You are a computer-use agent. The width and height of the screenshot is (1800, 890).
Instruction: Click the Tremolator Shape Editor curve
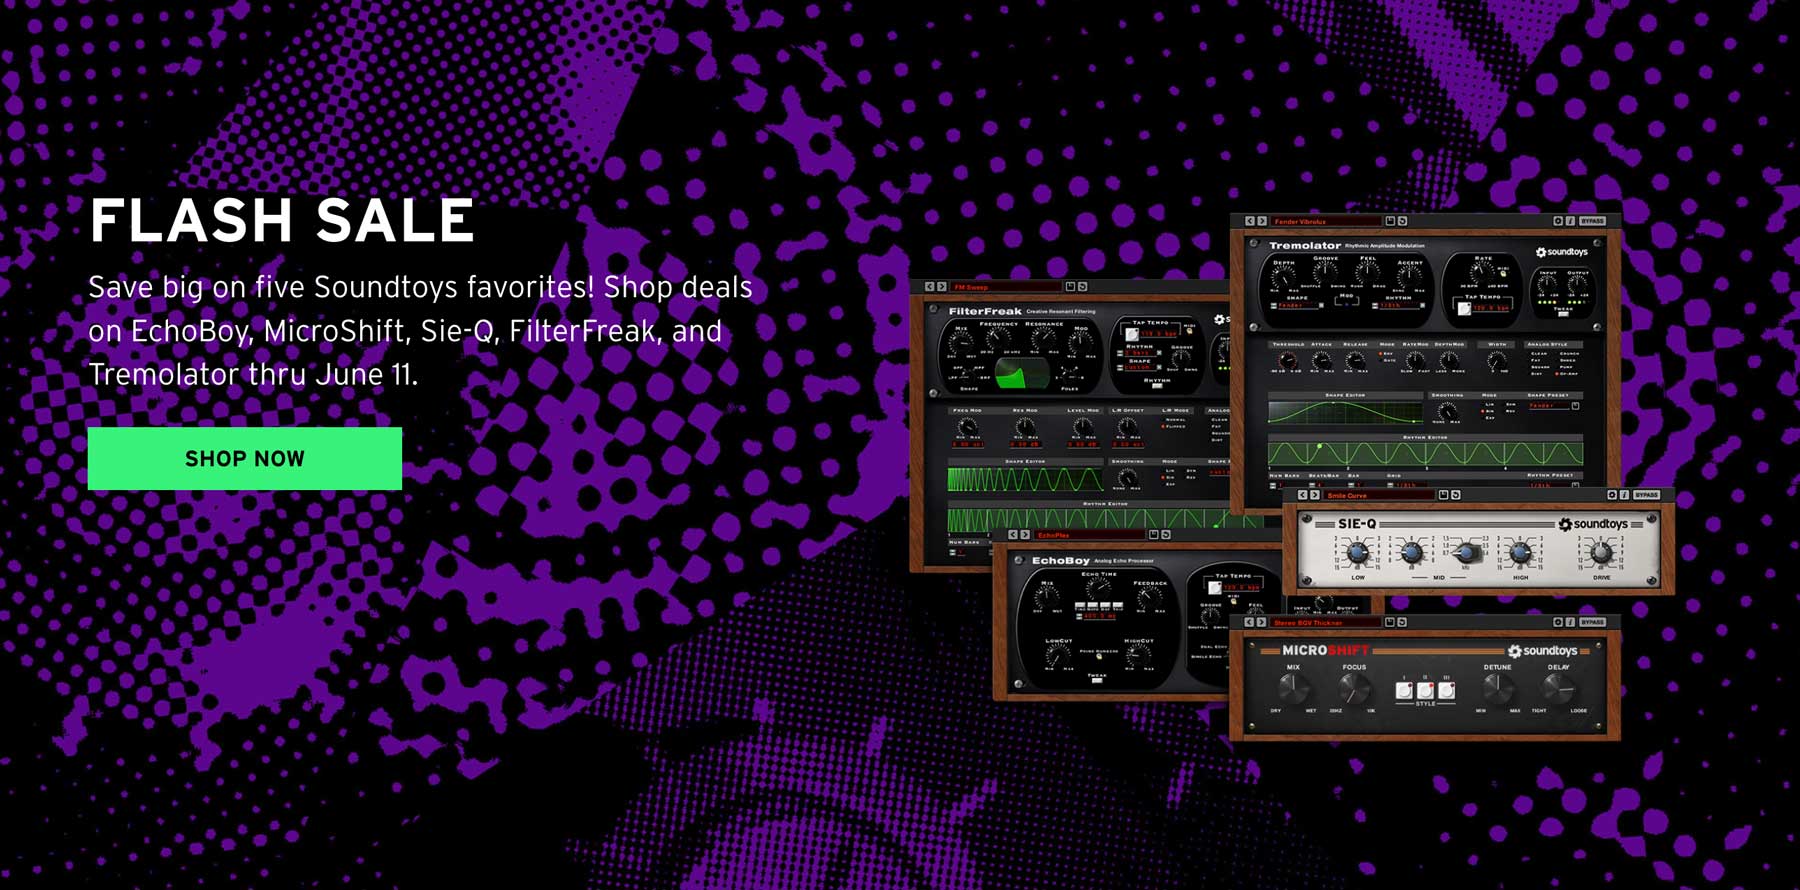(1345, 413)
